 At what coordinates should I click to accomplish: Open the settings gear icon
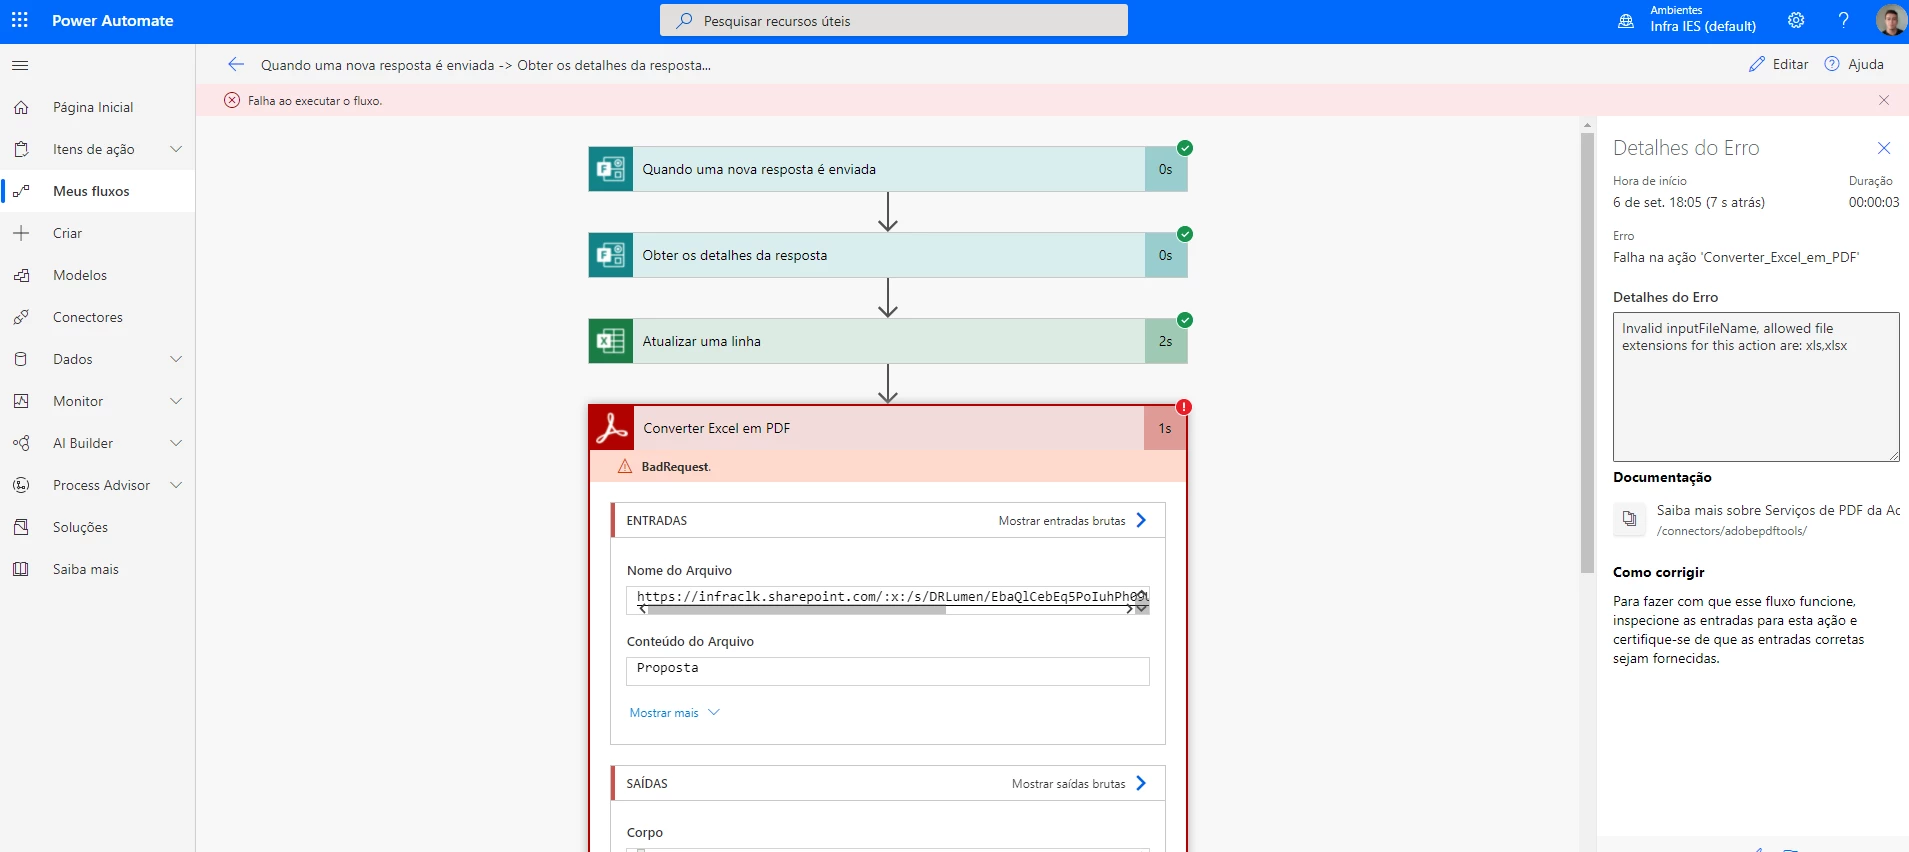click(x=1796, y=20)
